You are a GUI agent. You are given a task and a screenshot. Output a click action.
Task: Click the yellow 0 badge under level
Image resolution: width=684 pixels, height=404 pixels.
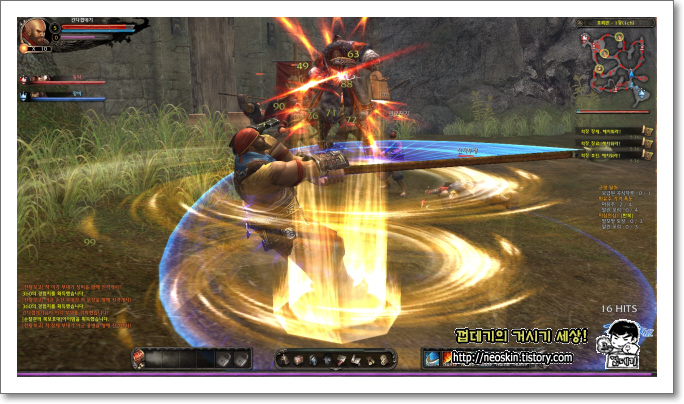coord(56,38)
